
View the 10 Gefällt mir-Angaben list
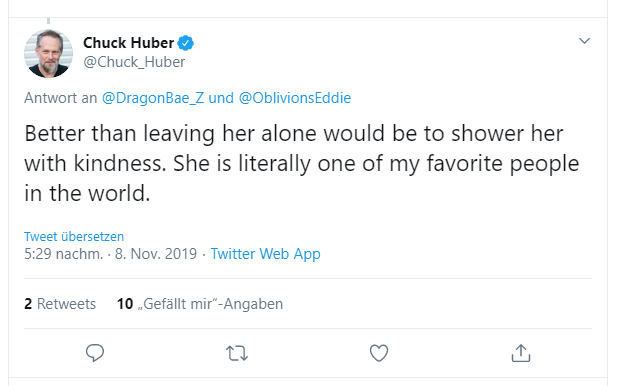point(200,304)
